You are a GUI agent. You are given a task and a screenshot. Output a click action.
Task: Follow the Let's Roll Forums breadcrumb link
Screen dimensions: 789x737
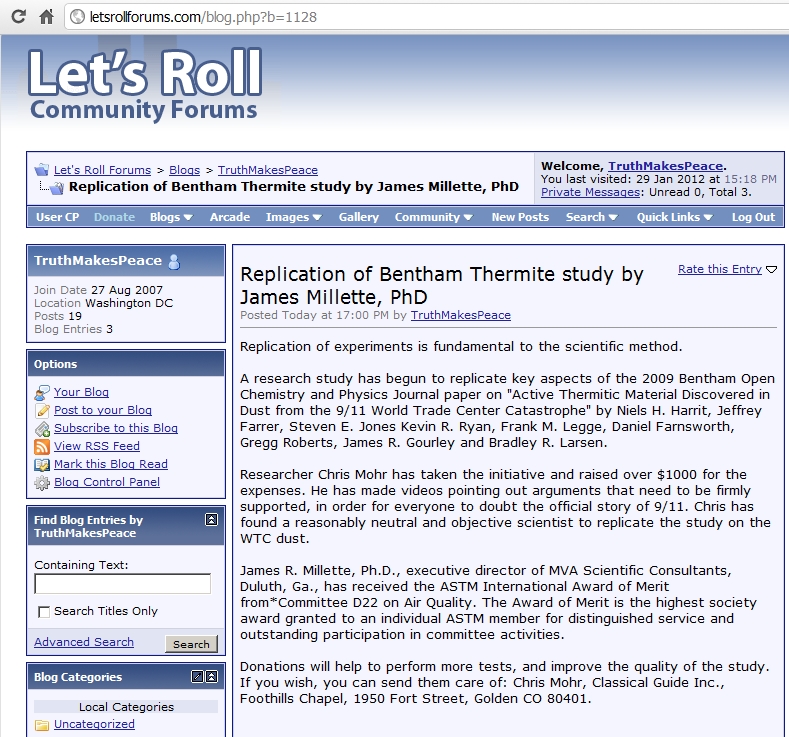(x=102, y=170)
